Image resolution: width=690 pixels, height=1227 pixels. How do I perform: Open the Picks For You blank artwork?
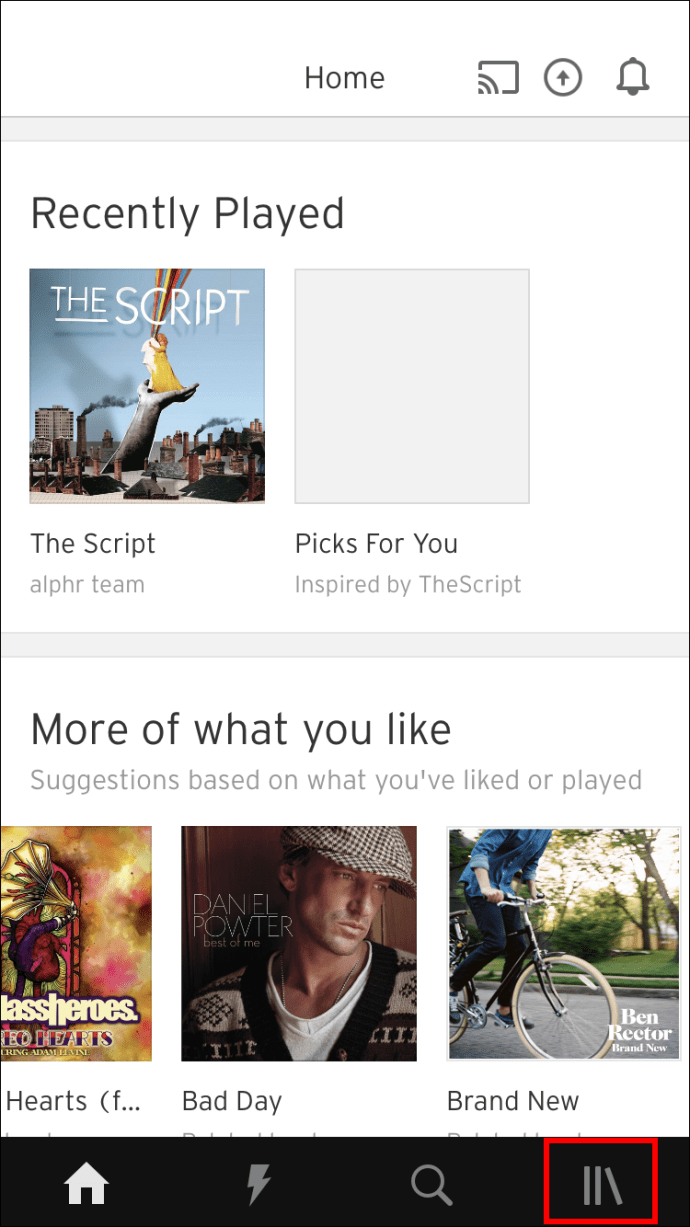click(411, 385)
